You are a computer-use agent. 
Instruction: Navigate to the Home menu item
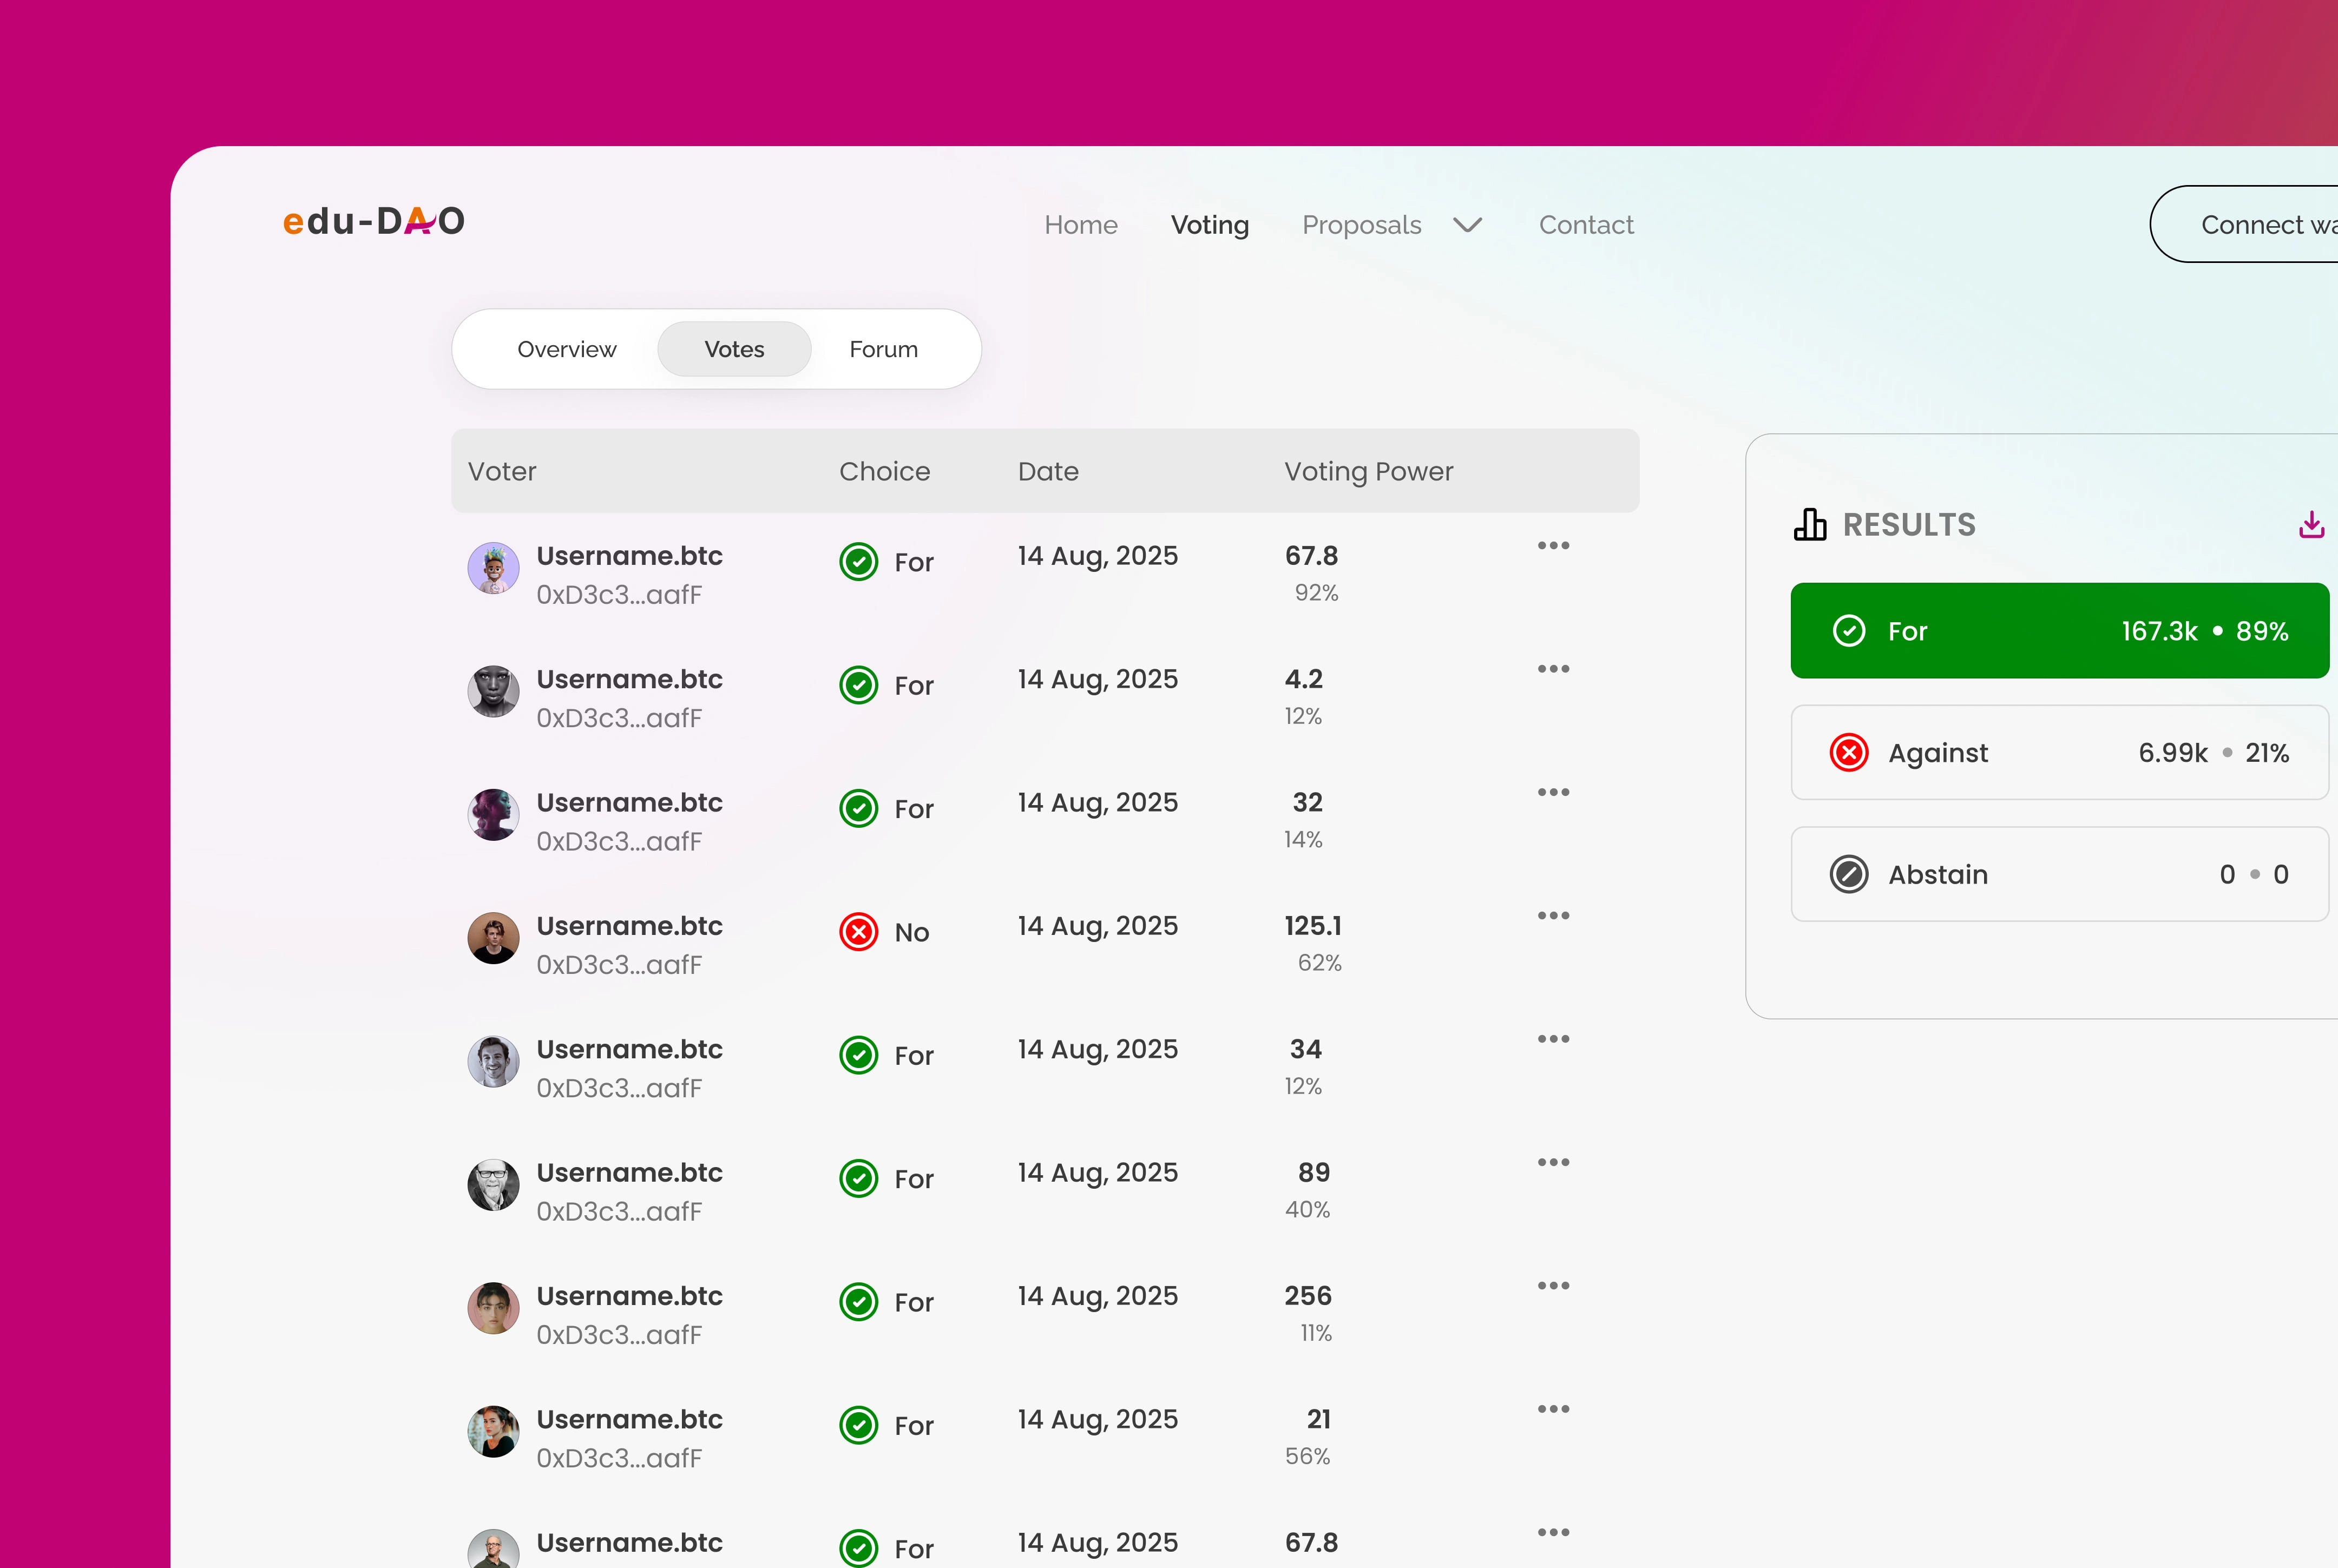1081,224
